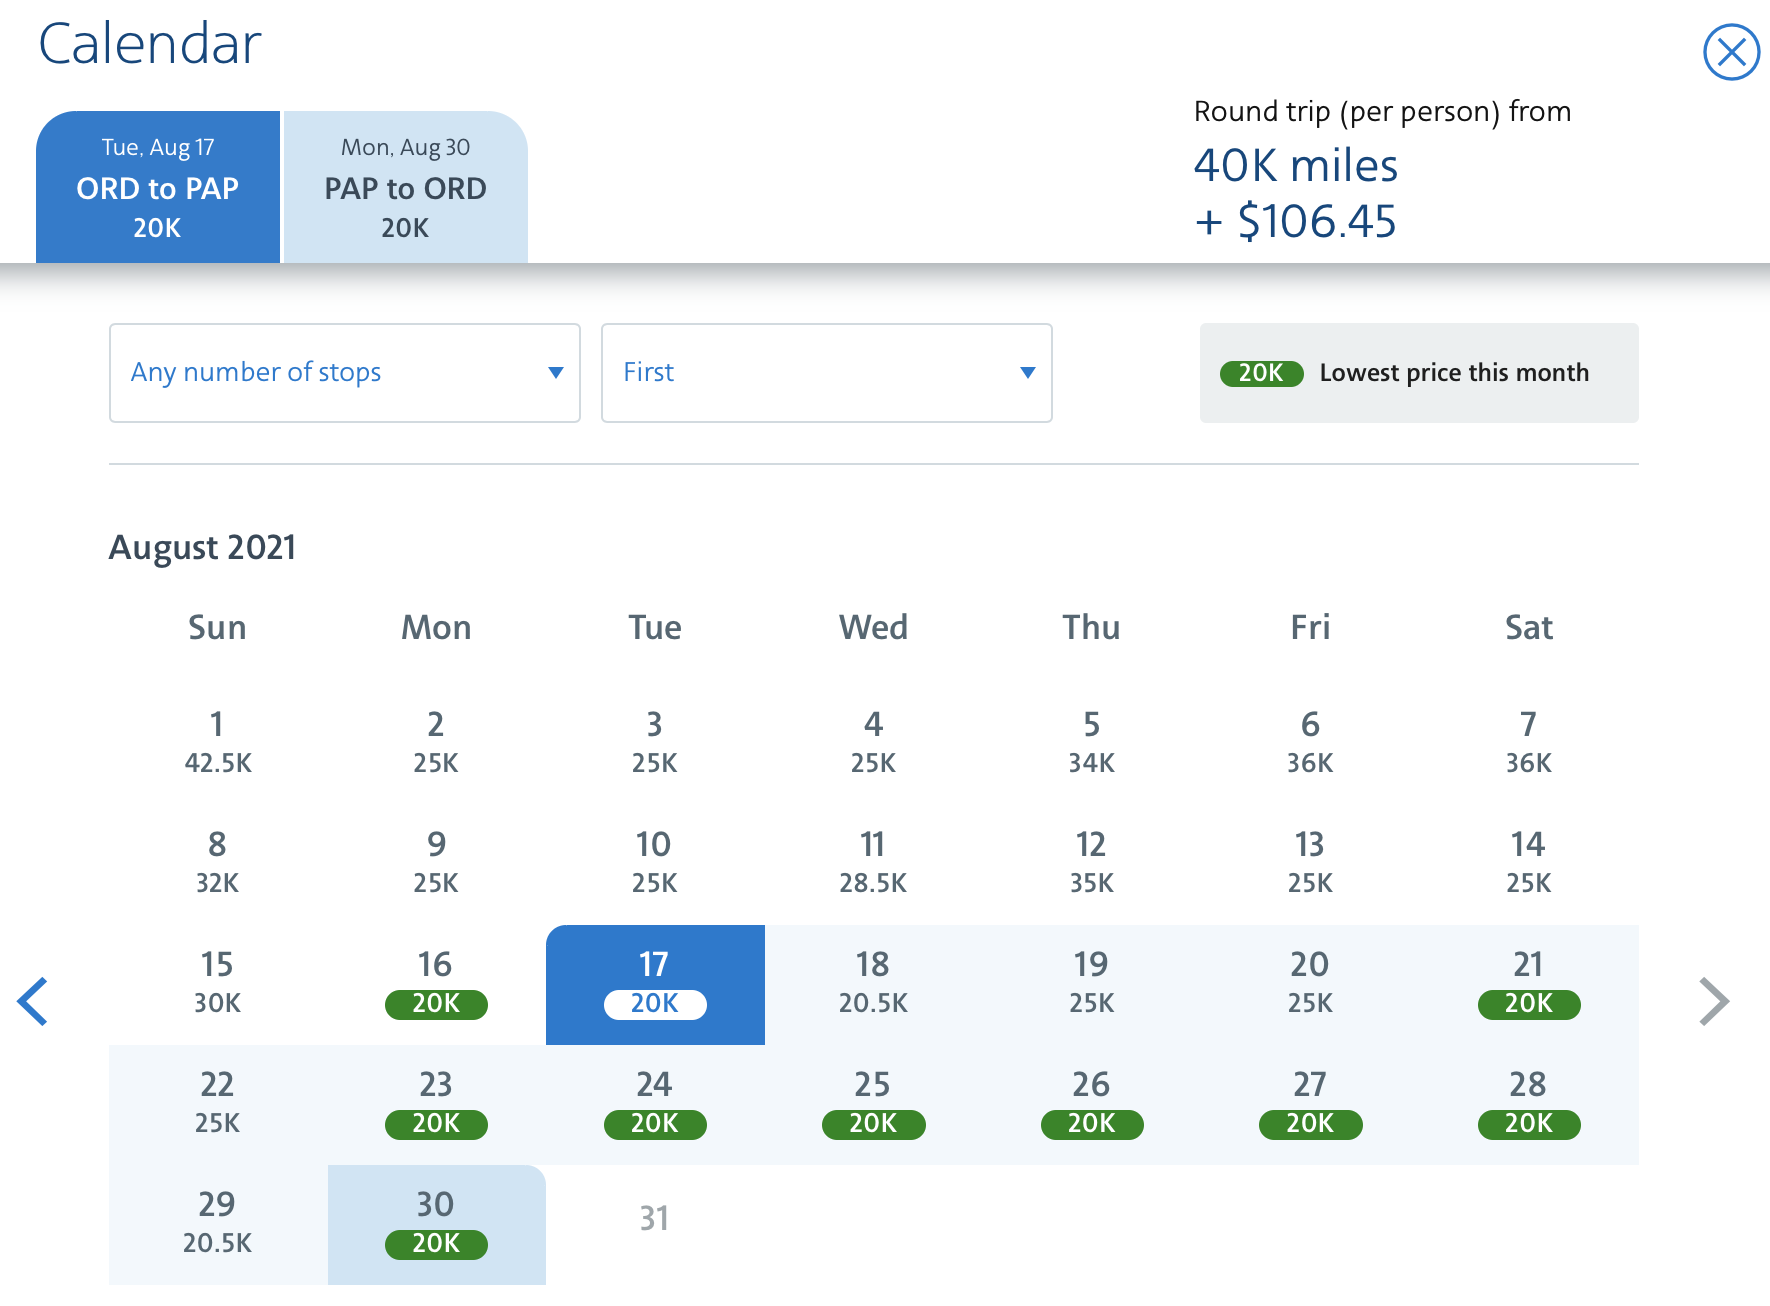Viewport: 1770px width, 1306px height.
Task: Open the cabin class dropdown arrow
Action: point(1028,372)
